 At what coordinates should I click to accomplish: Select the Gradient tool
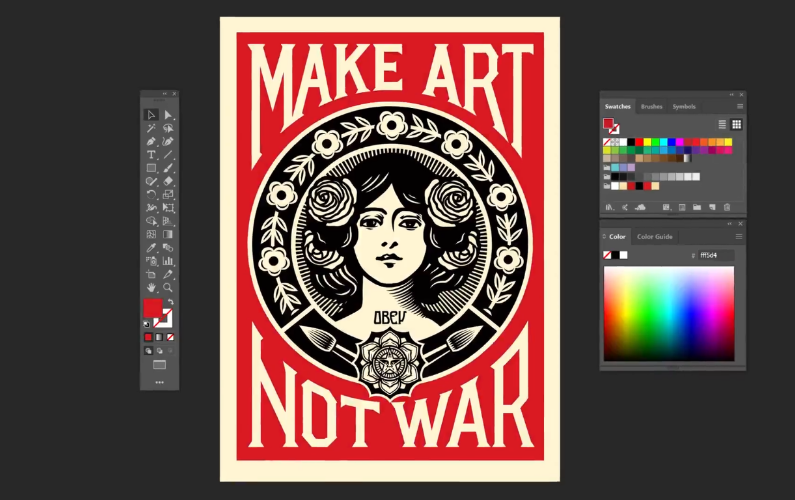168,234
